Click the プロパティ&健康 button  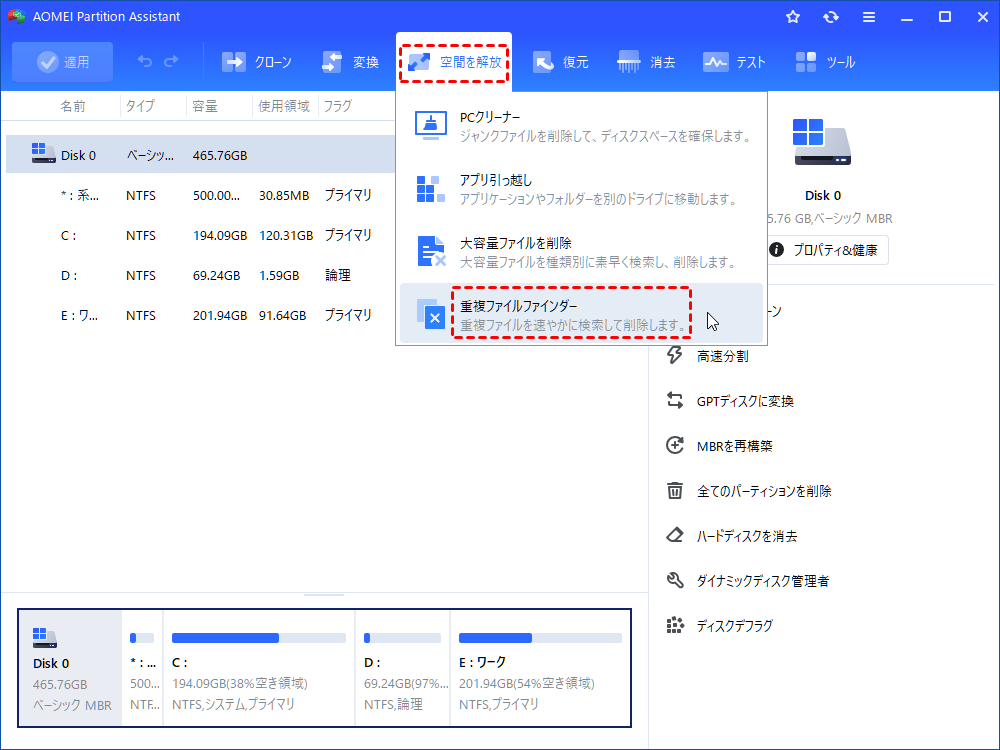pos(827,250)
